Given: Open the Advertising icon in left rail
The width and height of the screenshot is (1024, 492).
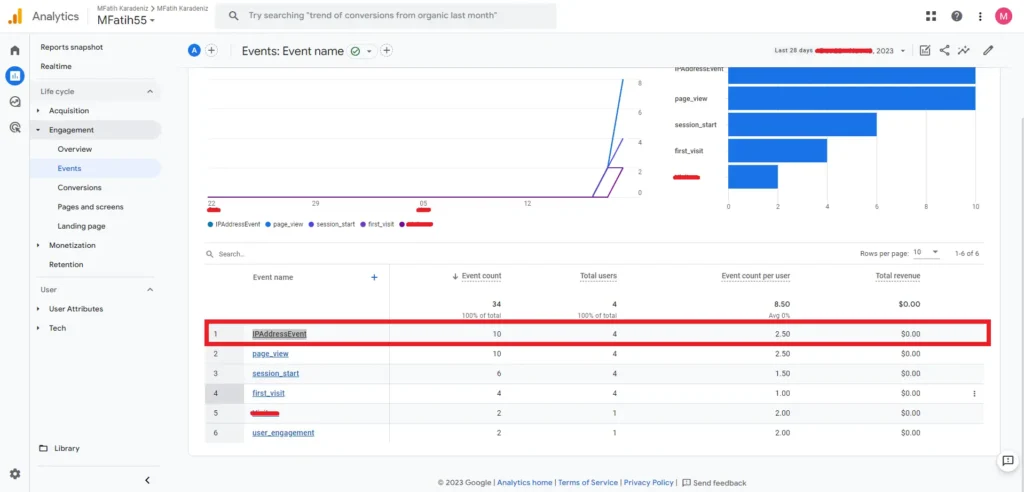Looking at the screenshot, I should (x=15, y=127).
